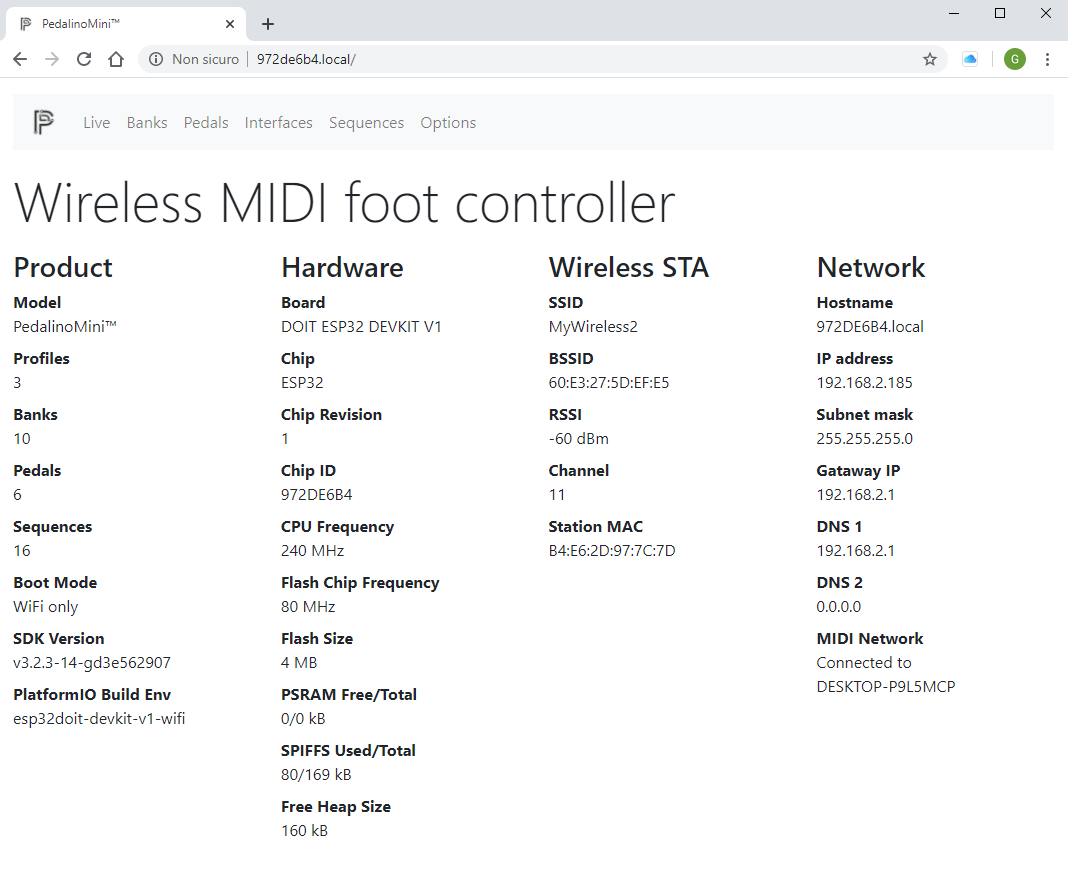Open the Banks page
Screen dimensions: 1068x883
click(147, 123)
